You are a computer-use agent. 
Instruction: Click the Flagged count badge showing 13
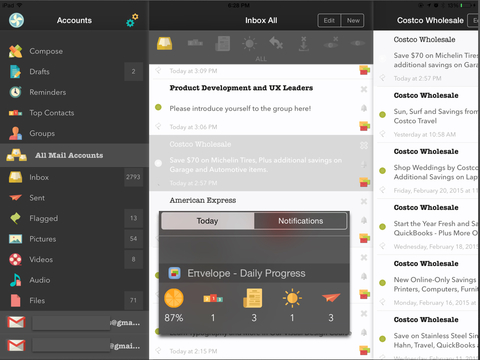click(x=133, y=218)
